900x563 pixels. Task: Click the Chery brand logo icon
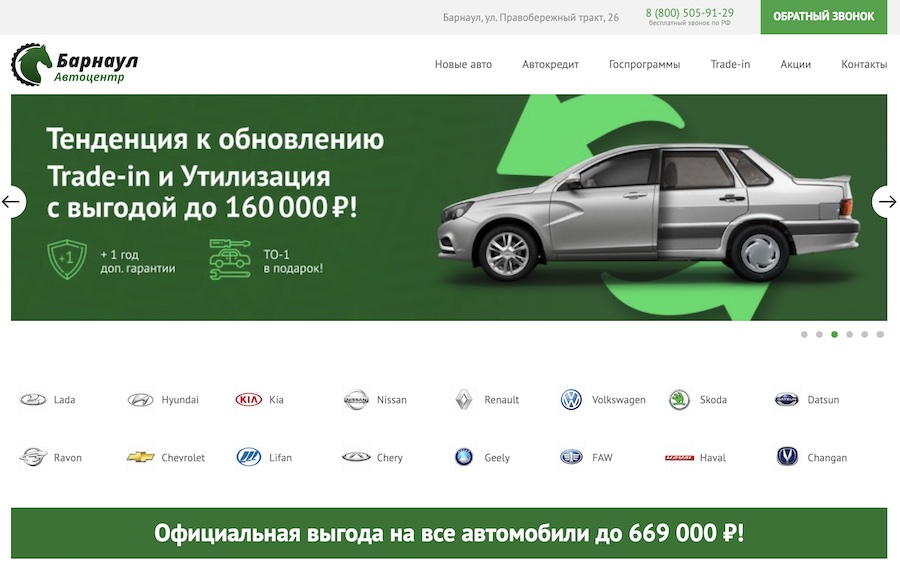pos(356,457)
